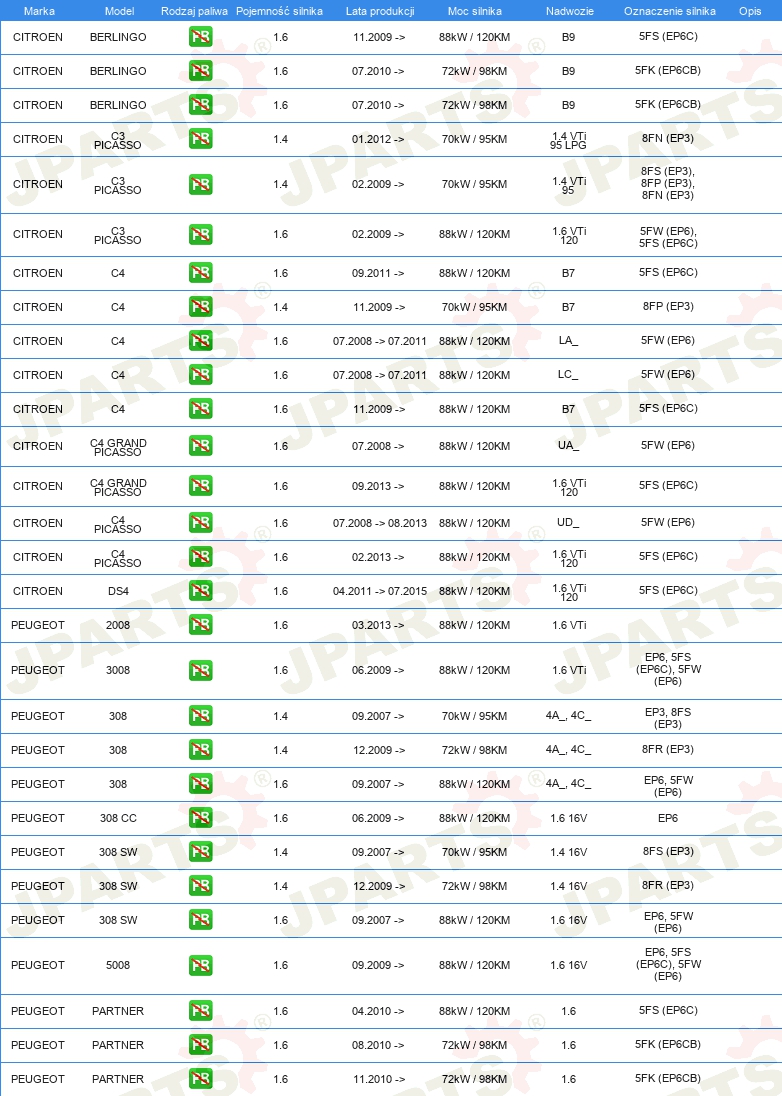The width and height of the screenshot is (782, 1096).
Task: Click fuel icon in C4 LC_ body row
Action: [x=201, y=375]
